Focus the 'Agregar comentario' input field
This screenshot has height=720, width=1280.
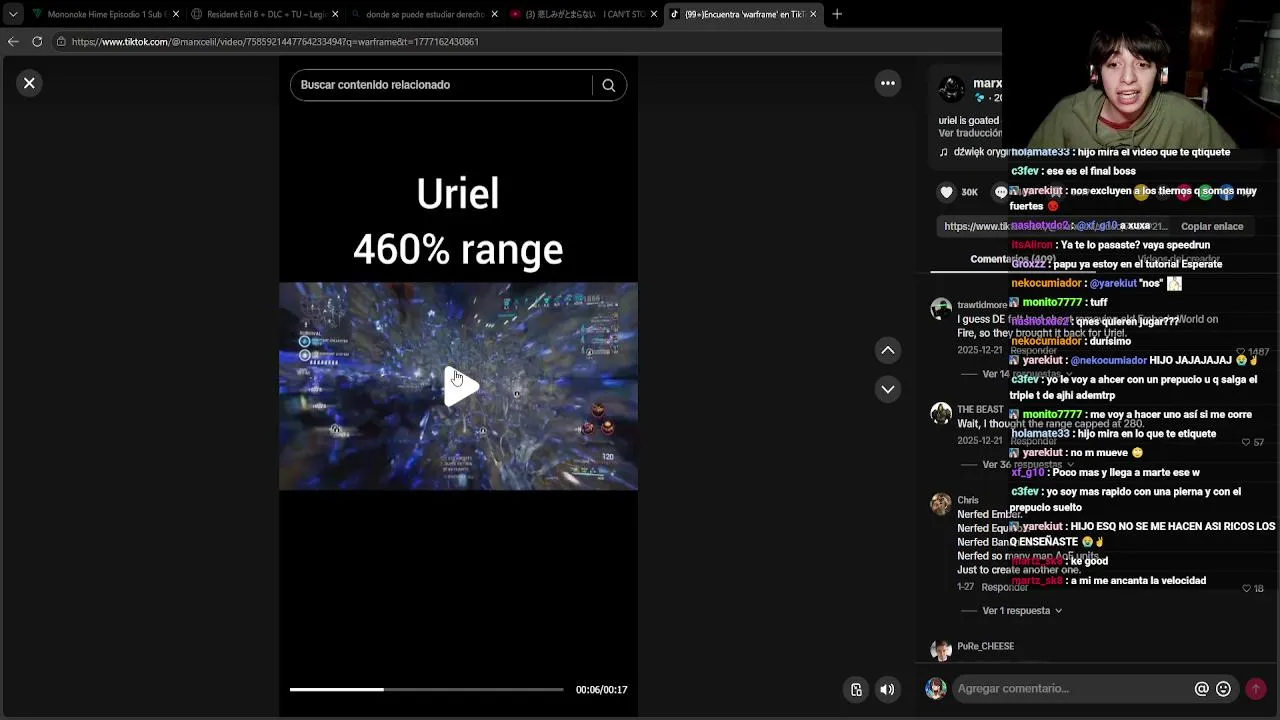(1073, 689)
